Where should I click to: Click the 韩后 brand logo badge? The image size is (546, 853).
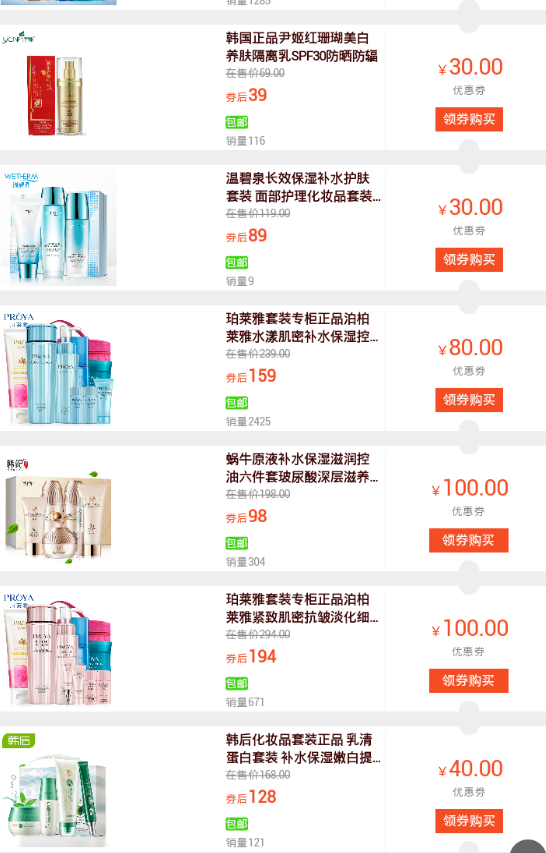(18, 740)
